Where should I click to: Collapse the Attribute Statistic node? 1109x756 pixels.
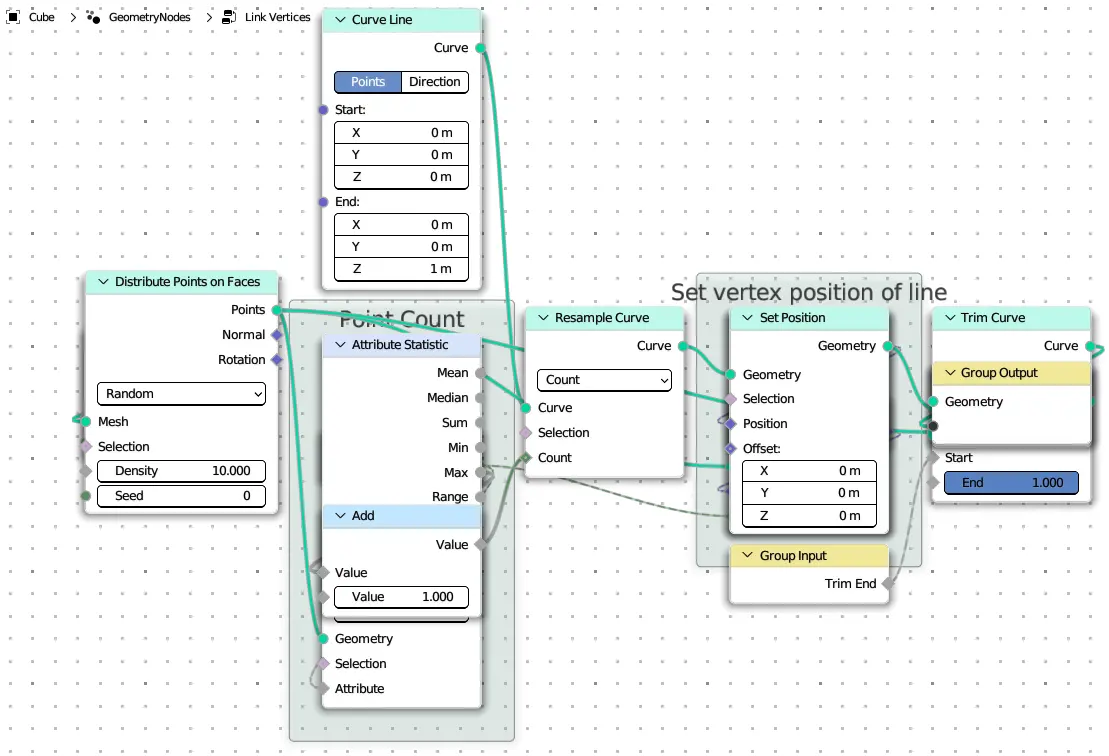340,344
